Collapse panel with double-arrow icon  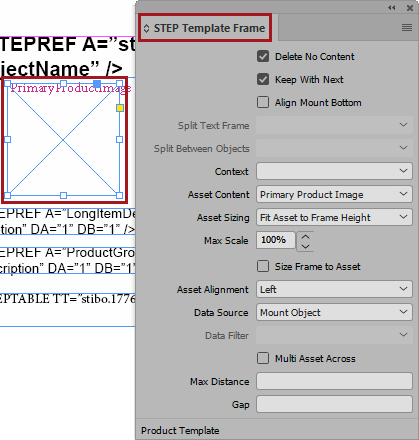[392, 7]
